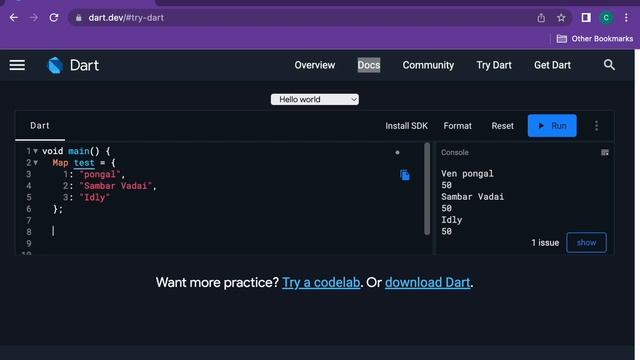Click the address bar URL dart.dev/#try-dart
640x360 pixels.
pos(126,18)
